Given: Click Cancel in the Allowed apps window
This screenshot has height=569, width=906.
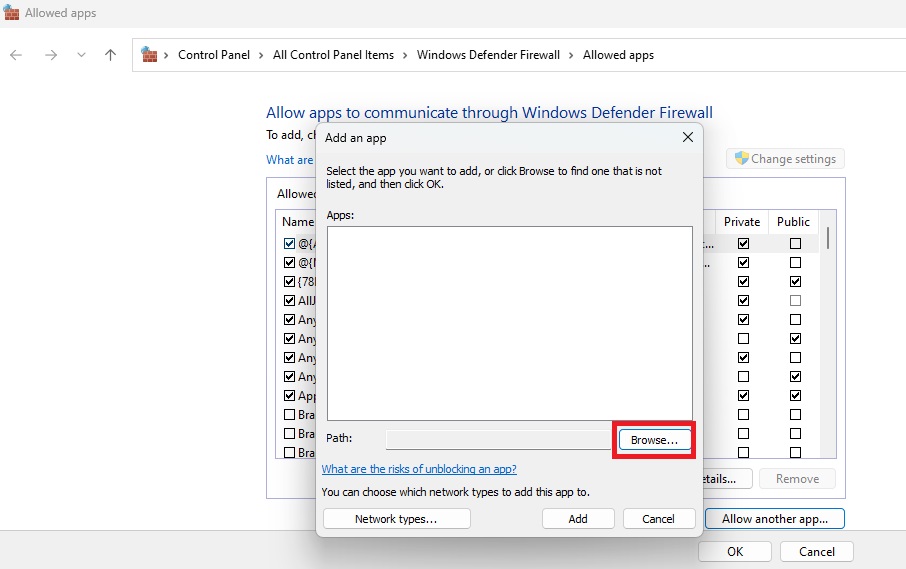Looking at the screenshot, I should pyautogui.click(x=816, y=552).
